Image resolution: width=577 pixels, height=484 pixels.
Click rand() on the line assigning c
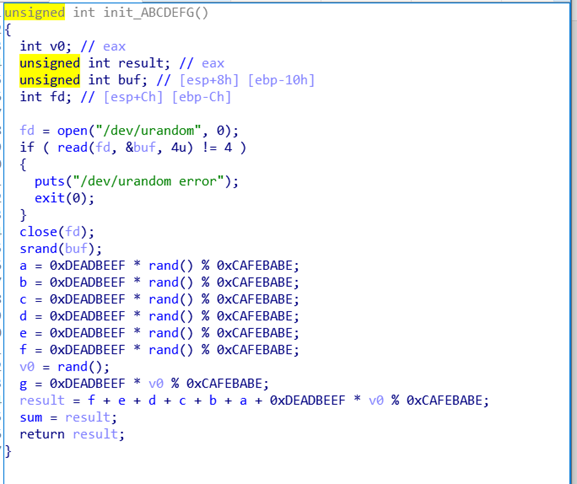[x=171, y=300]
